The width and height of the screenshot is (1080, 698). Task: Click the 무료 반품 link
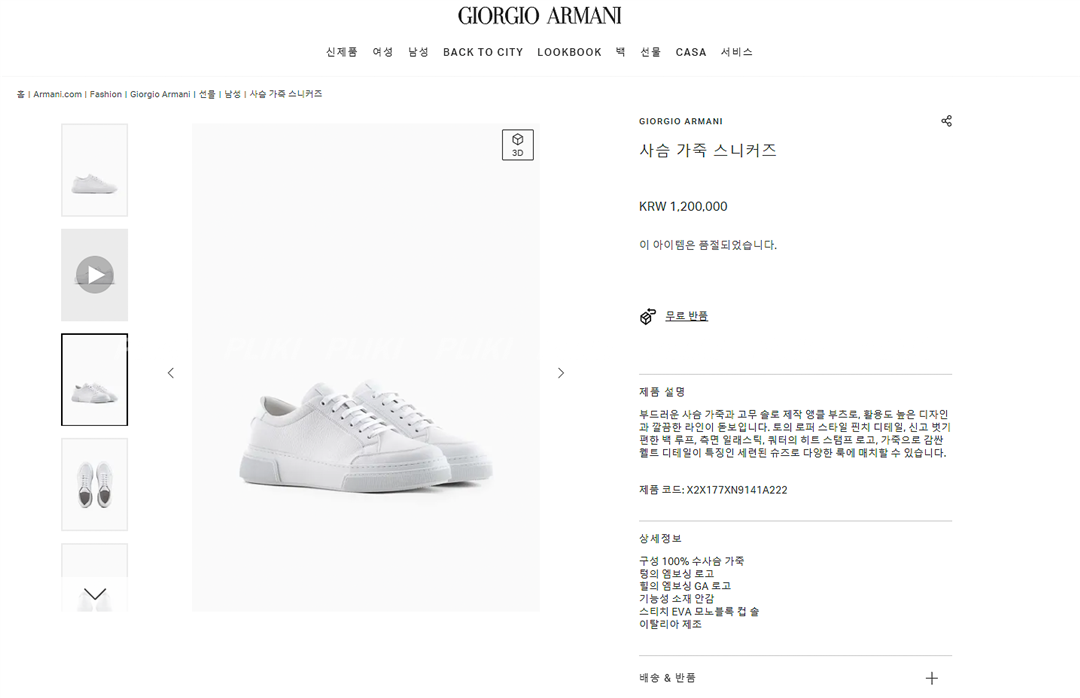[686, 316]
